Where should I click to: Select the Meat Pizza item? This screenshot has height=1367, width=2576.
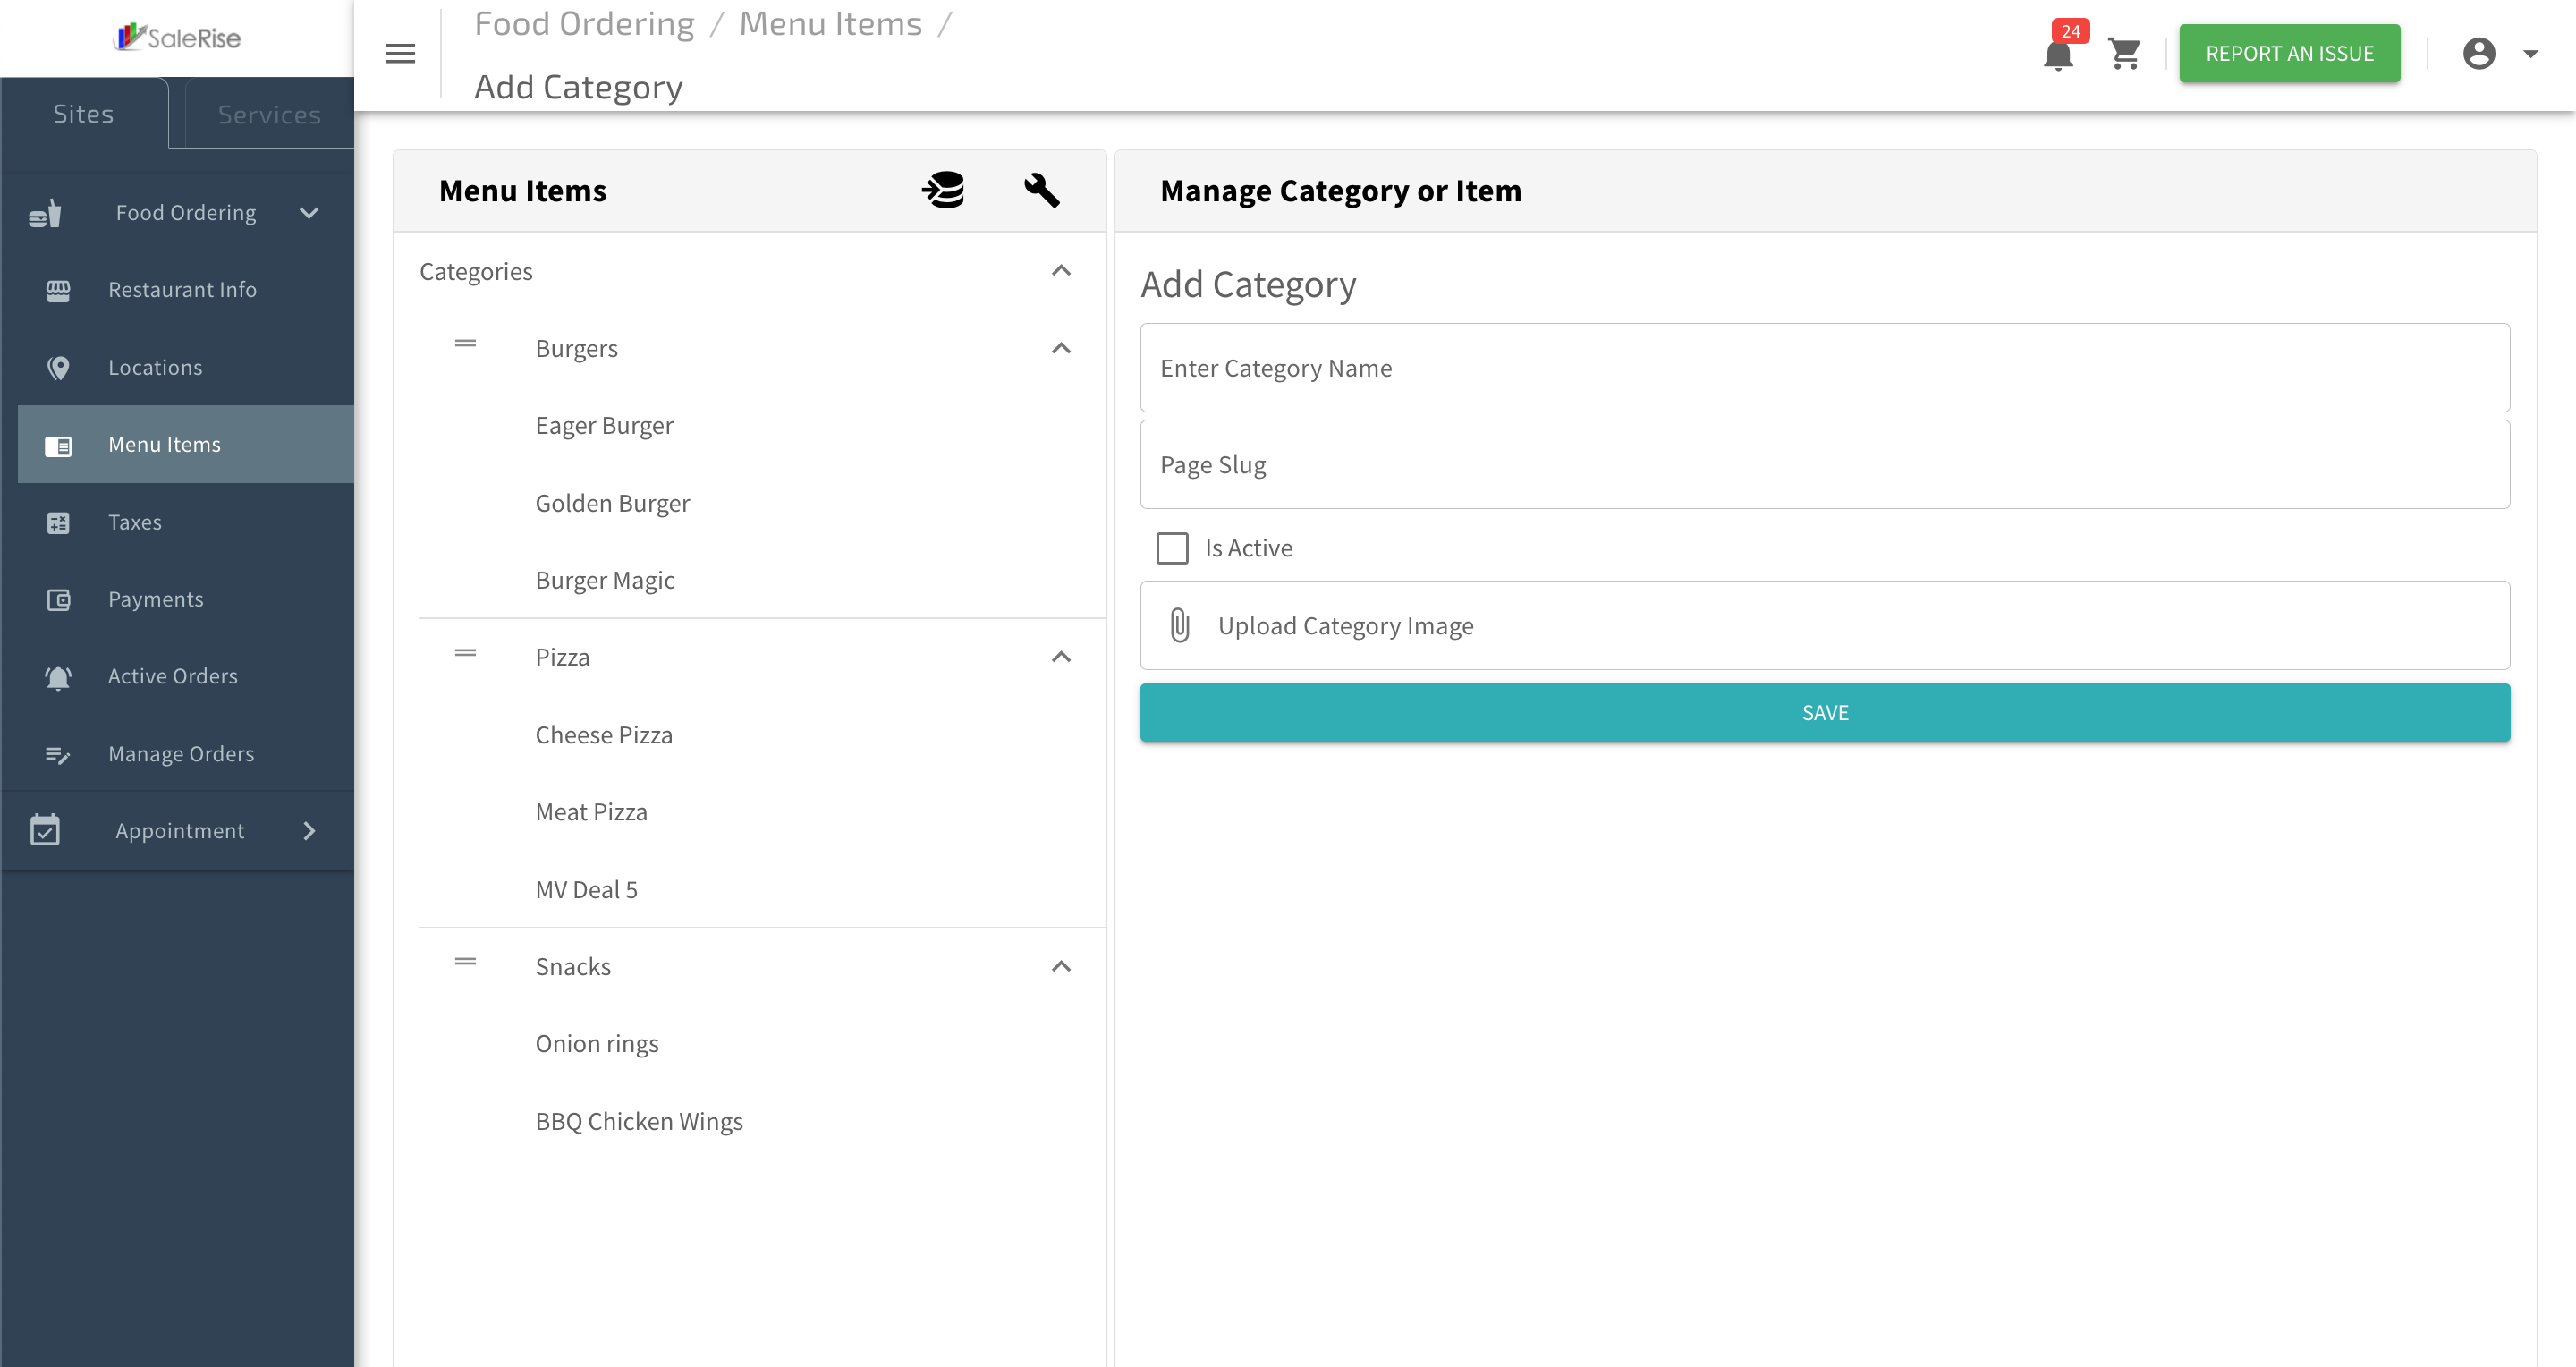click(x=591, y=812)
